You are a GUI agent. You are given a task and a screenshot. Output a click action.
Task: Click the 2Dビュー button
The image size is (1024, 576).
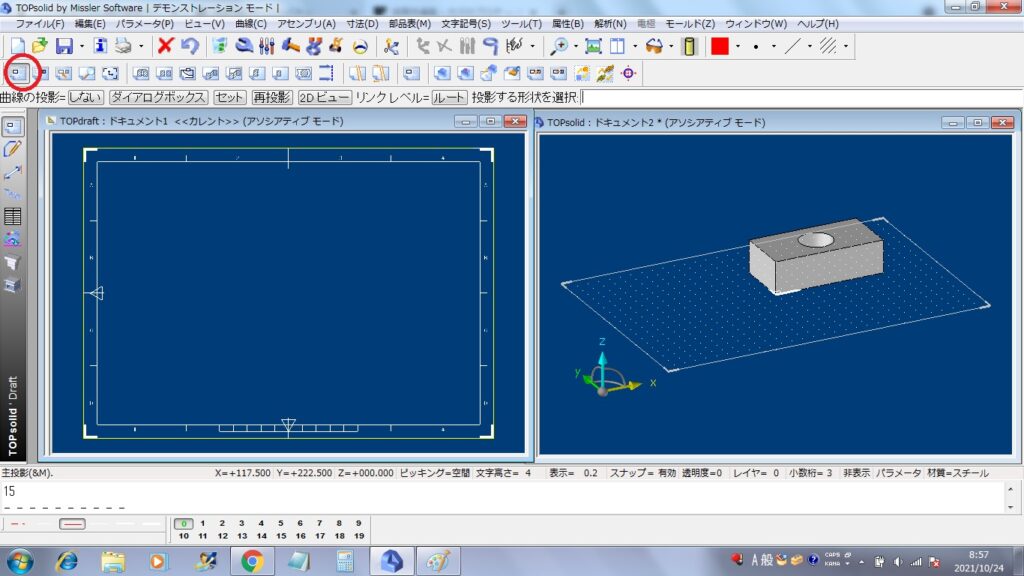point(325,97)
